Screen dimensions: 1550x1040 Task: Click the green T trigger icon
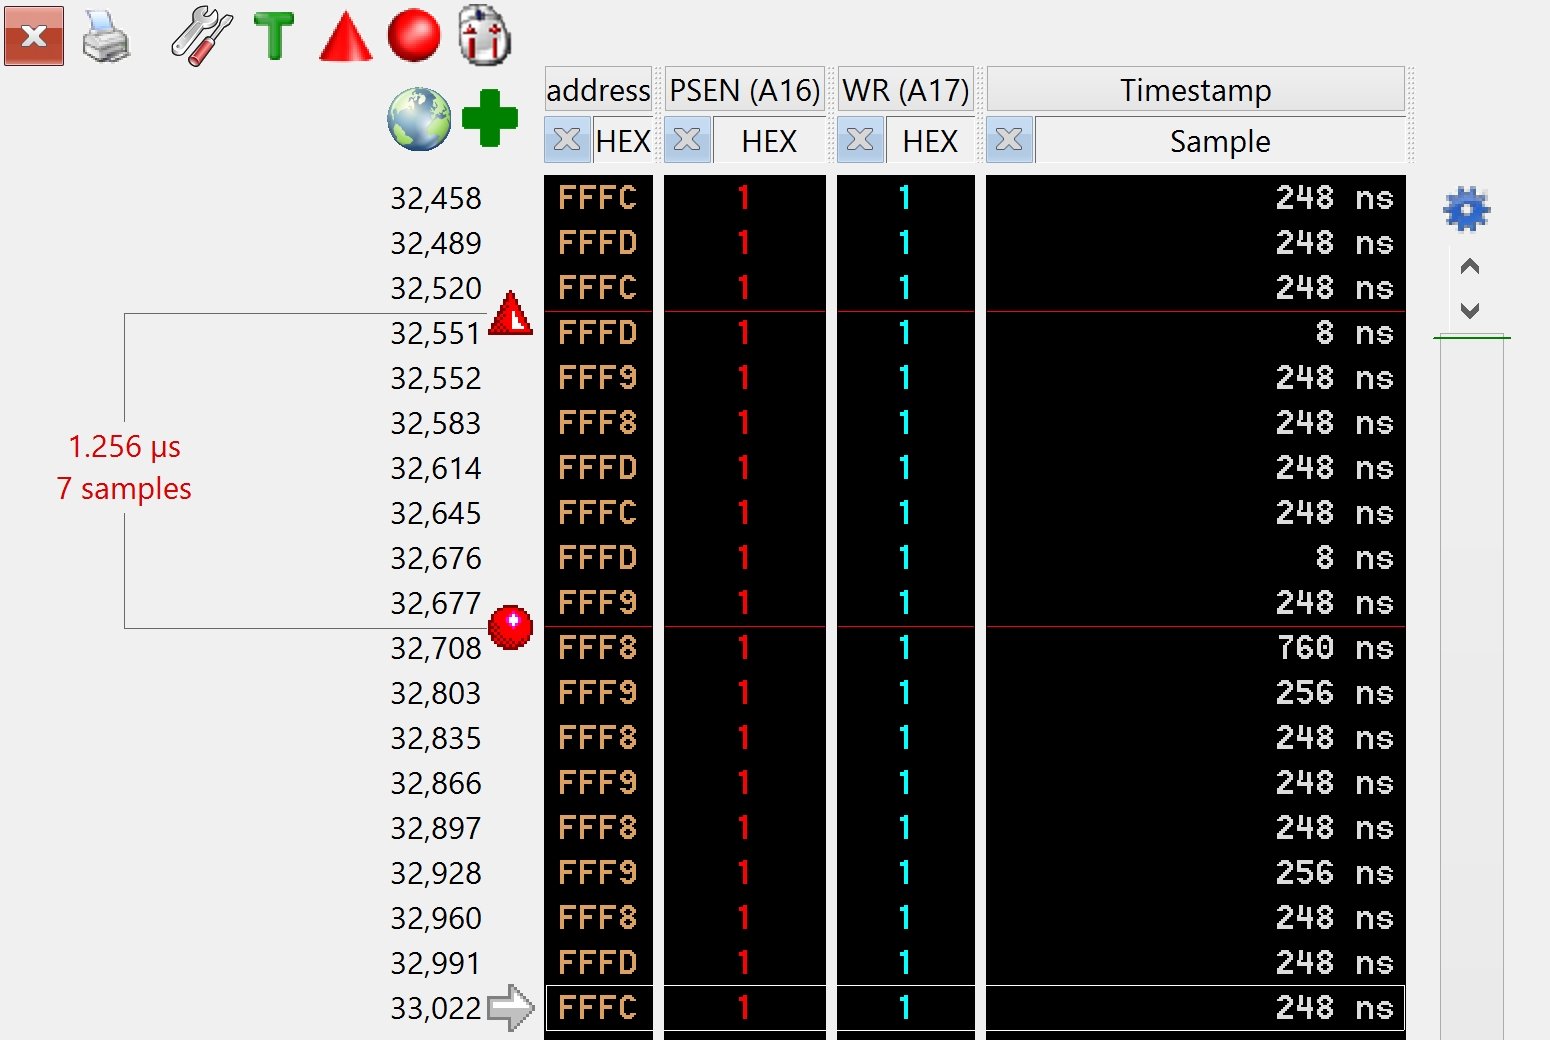click(x=274, y=37)
